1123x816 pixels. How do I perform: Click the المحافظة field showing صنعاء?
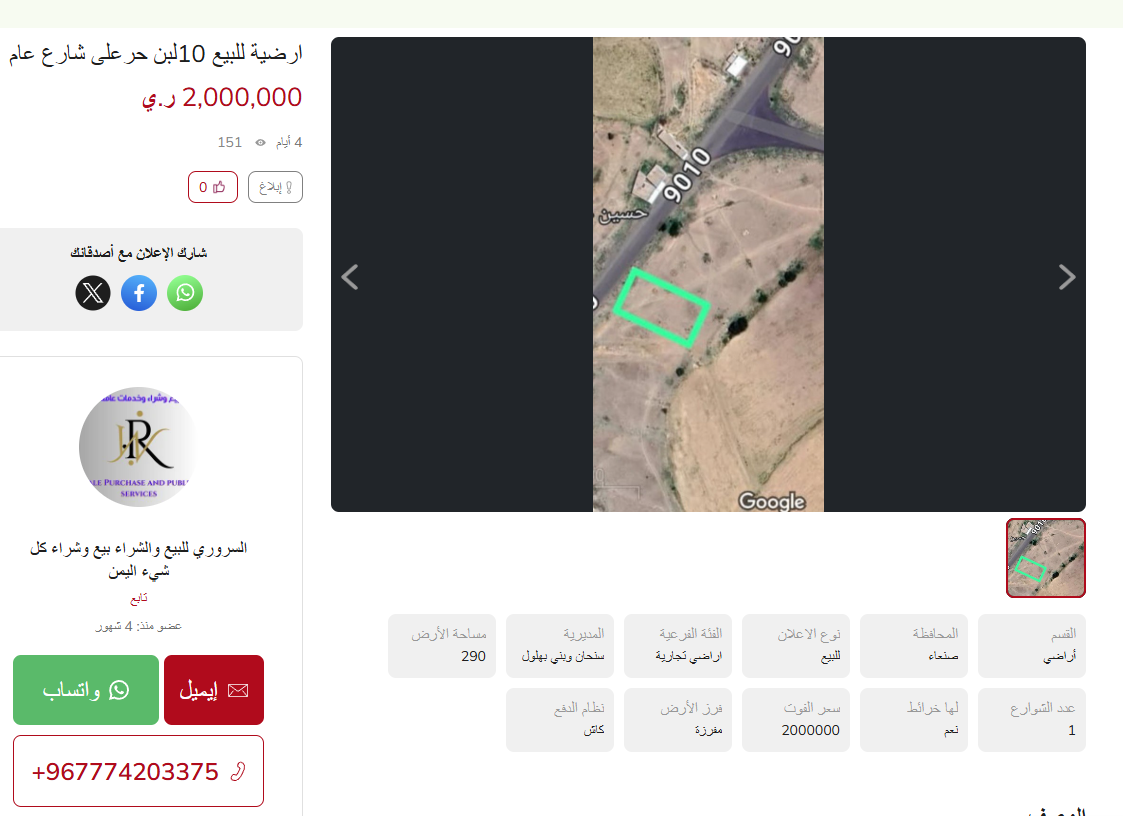coord(914,645)
